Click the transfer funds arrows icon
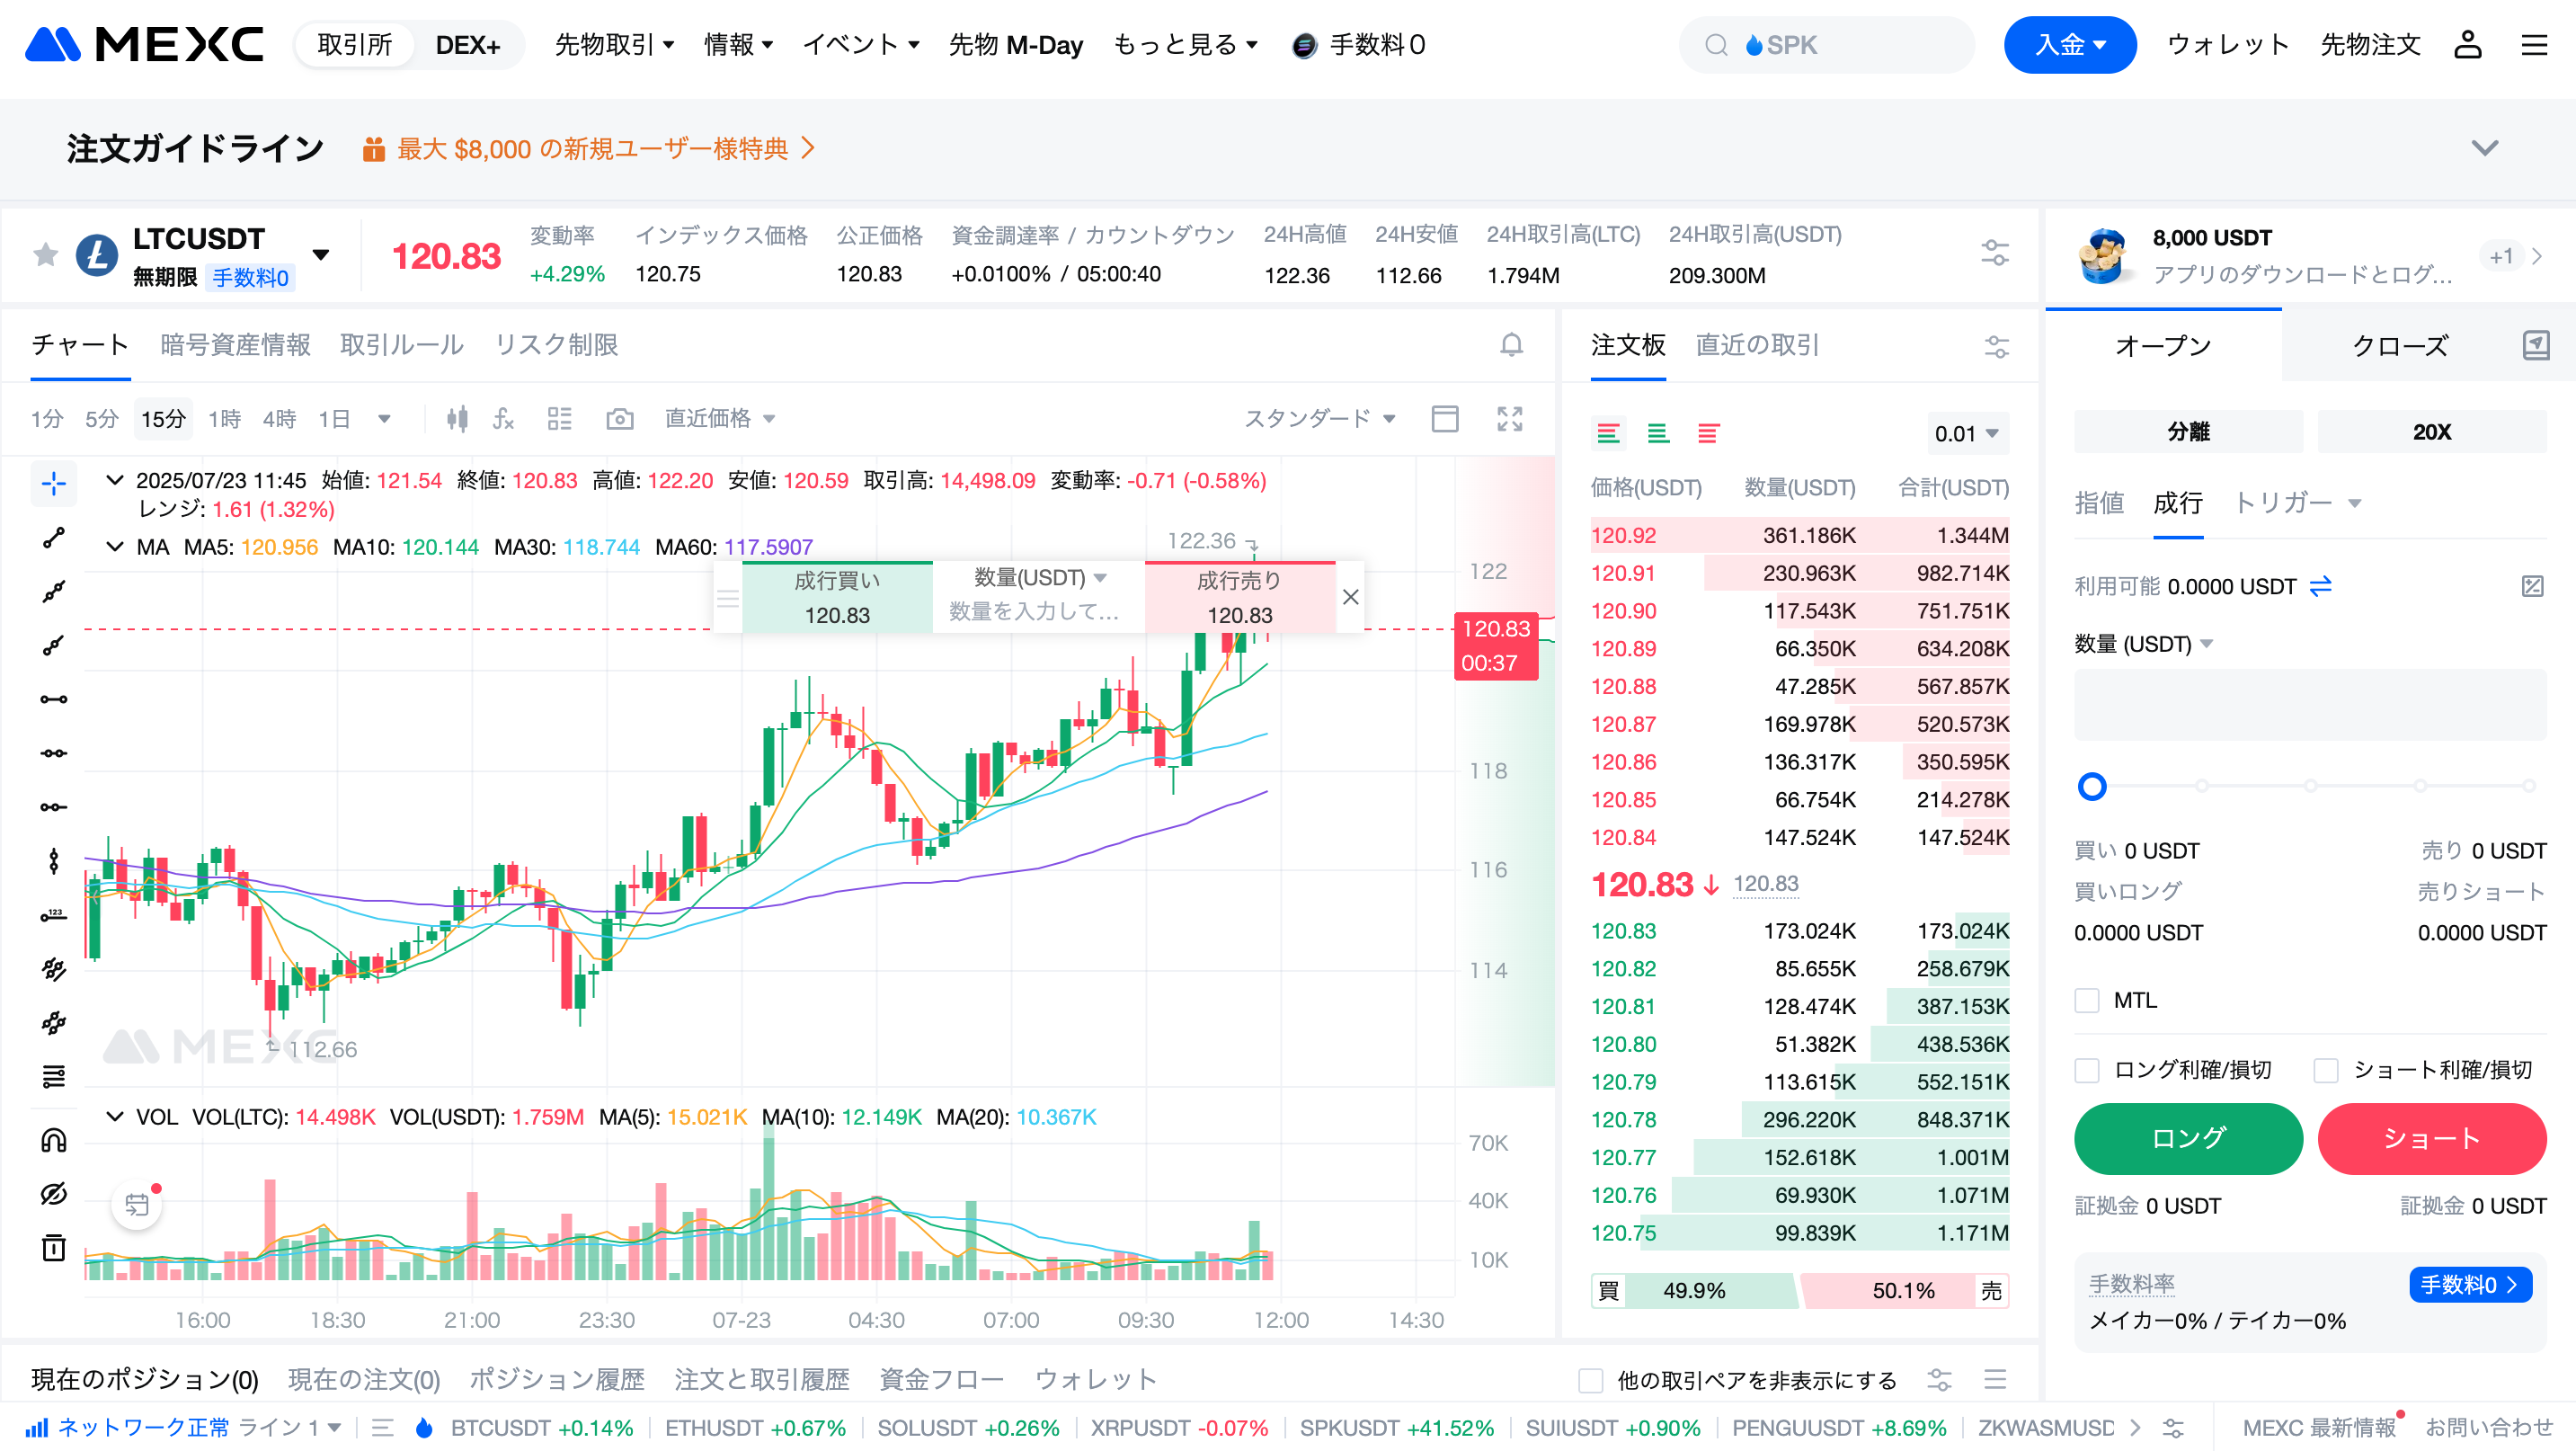This screenshot has height=1451, width=2576. click(x=2320, y=586)
